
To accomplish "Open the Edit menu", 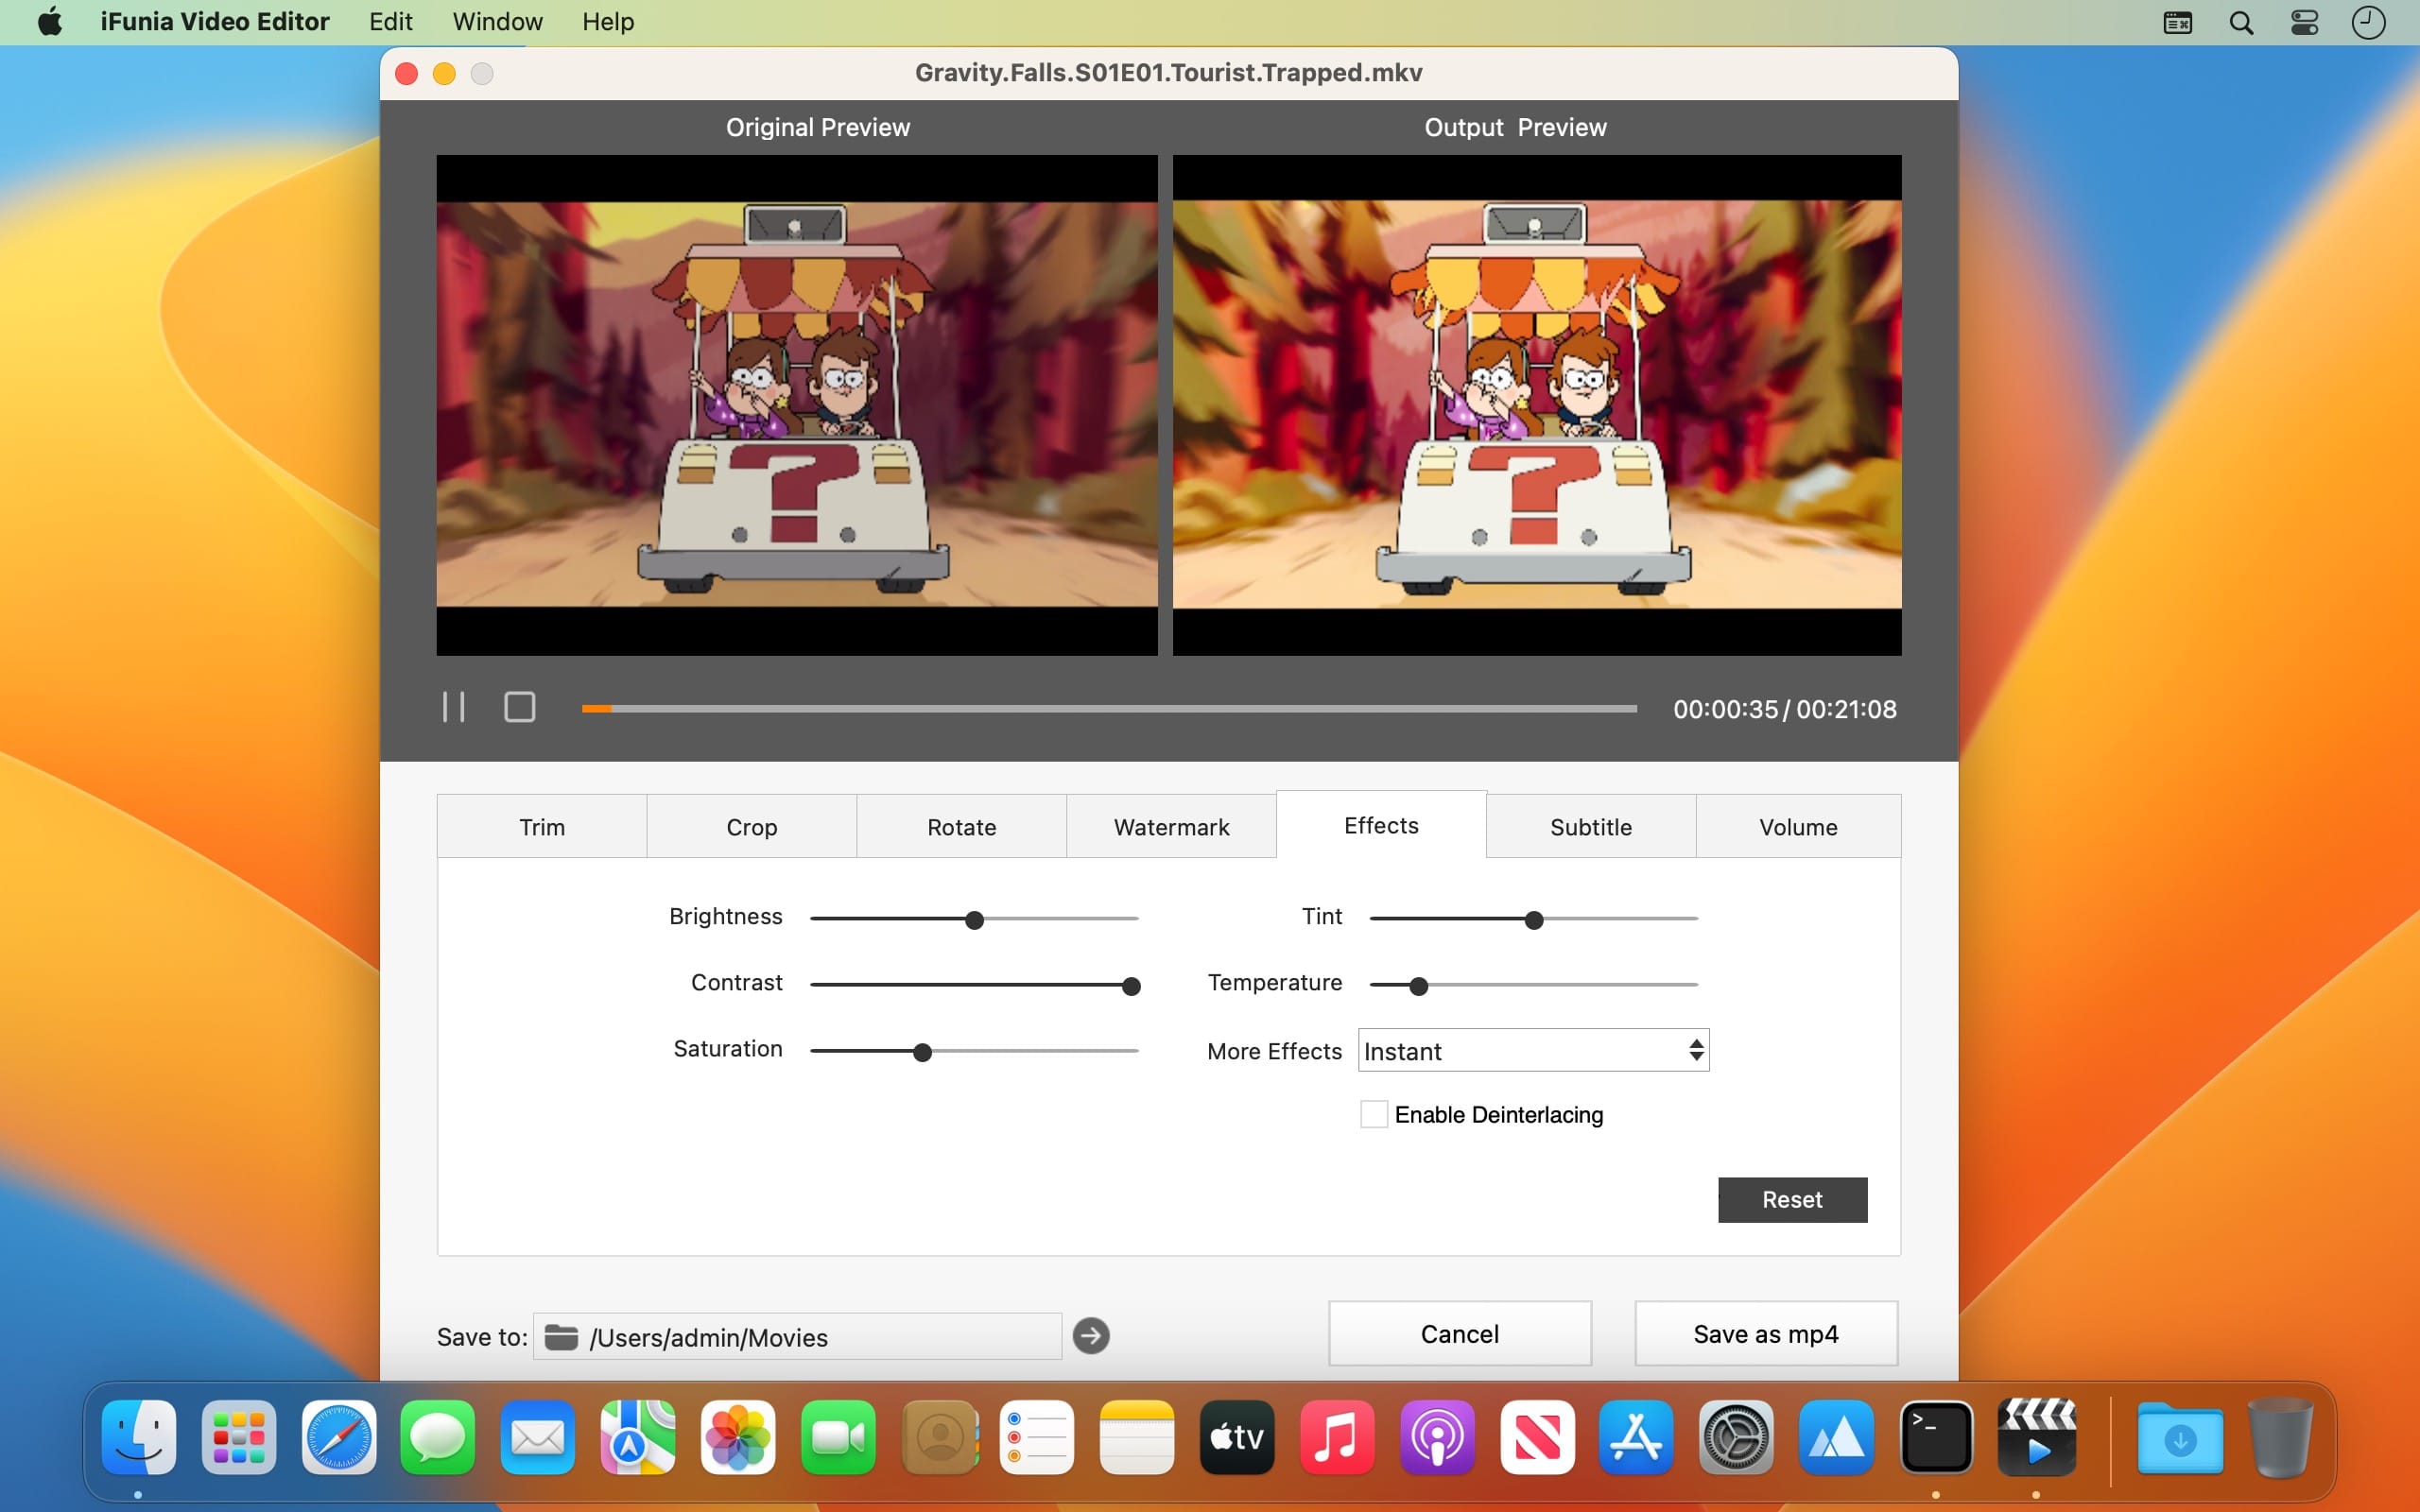I will coord(390,22).
